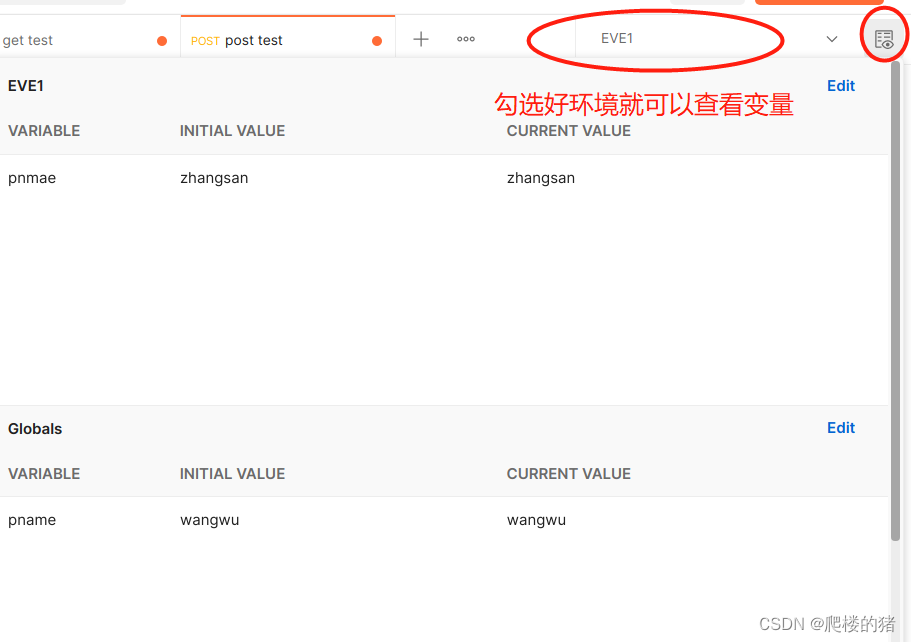Click the unsaved dot on get test tab
The image size is (911, 642).
tap(162, 41)
